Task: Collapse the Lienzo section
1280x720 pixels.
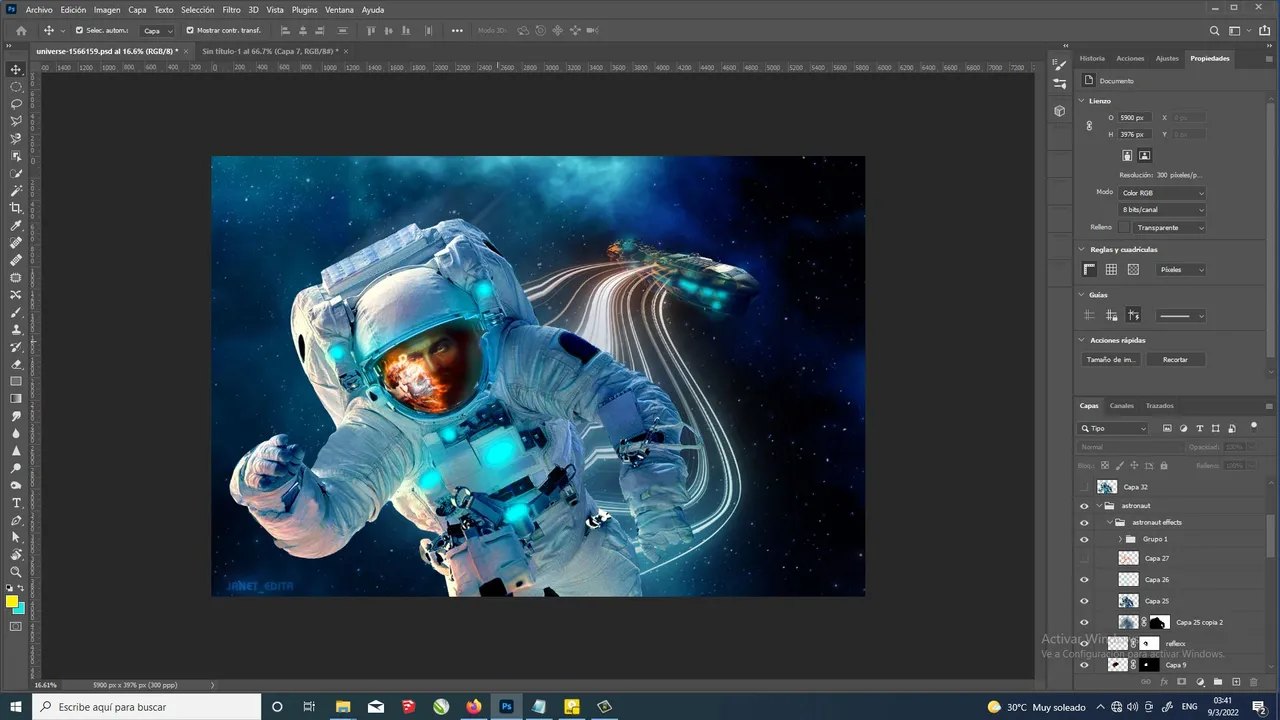Action: tap(1082, 101)
